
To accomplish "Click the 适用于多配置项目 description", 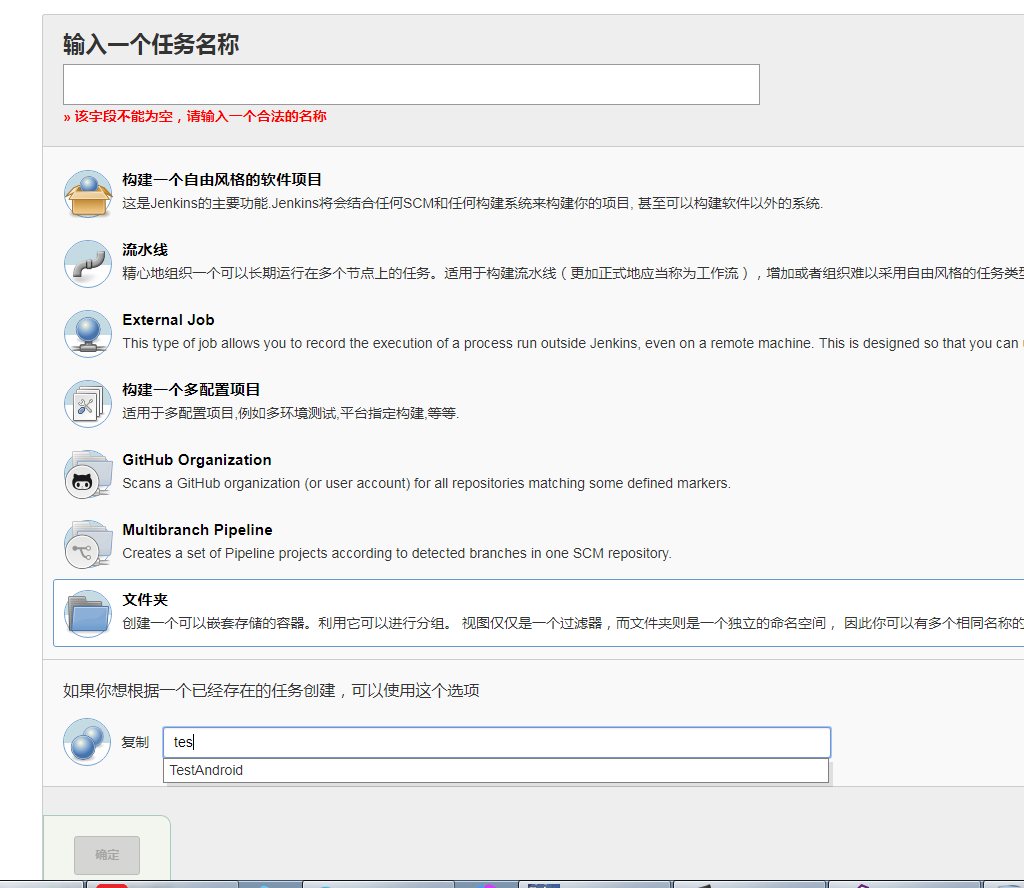I will coord(291,413).
